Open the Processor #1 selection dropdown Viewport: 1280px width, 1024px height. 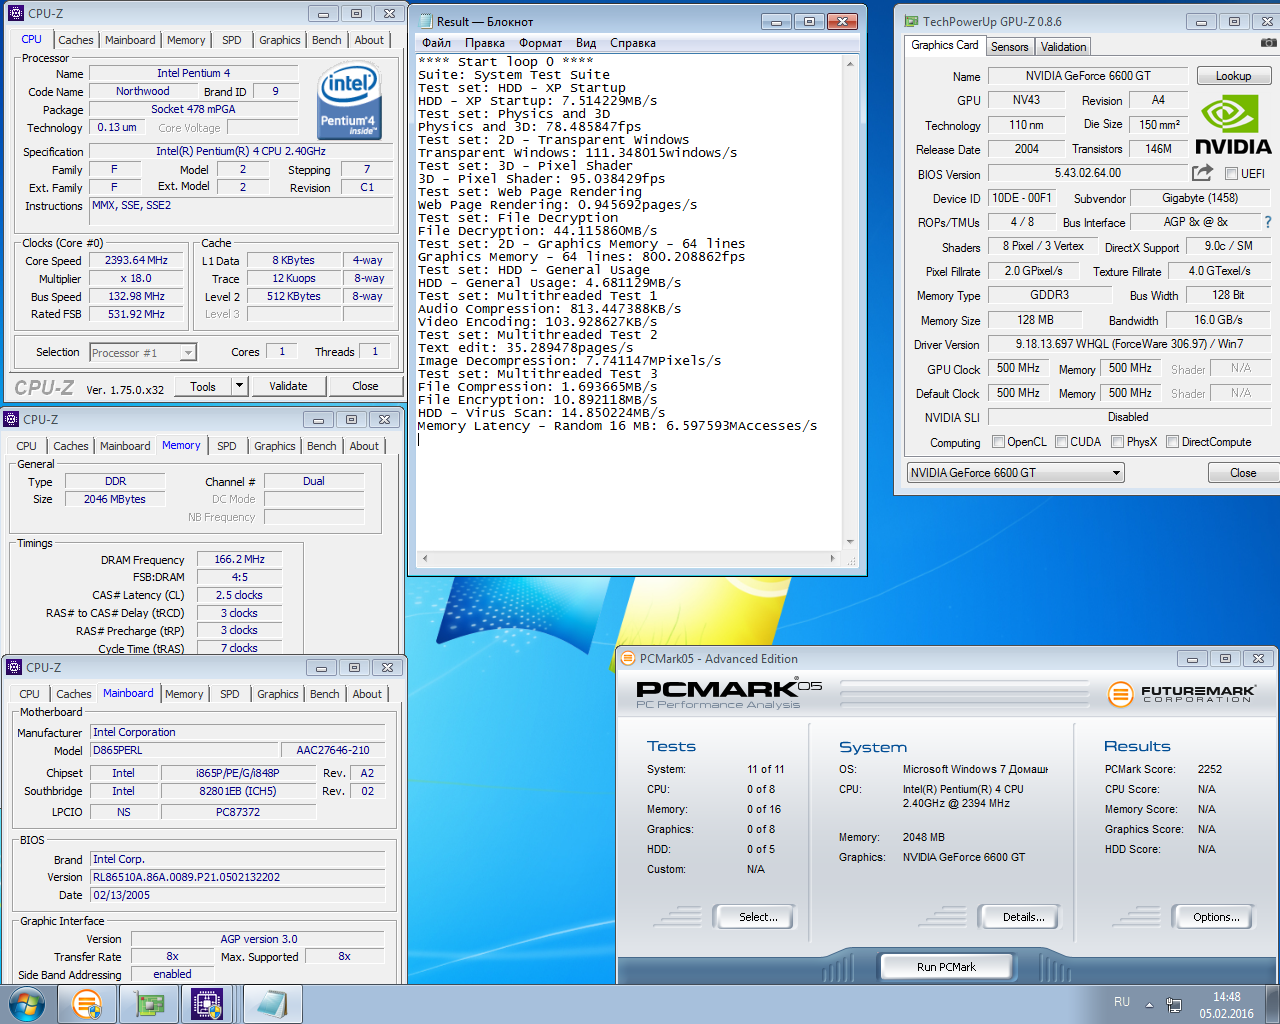(x=143, y=352)
